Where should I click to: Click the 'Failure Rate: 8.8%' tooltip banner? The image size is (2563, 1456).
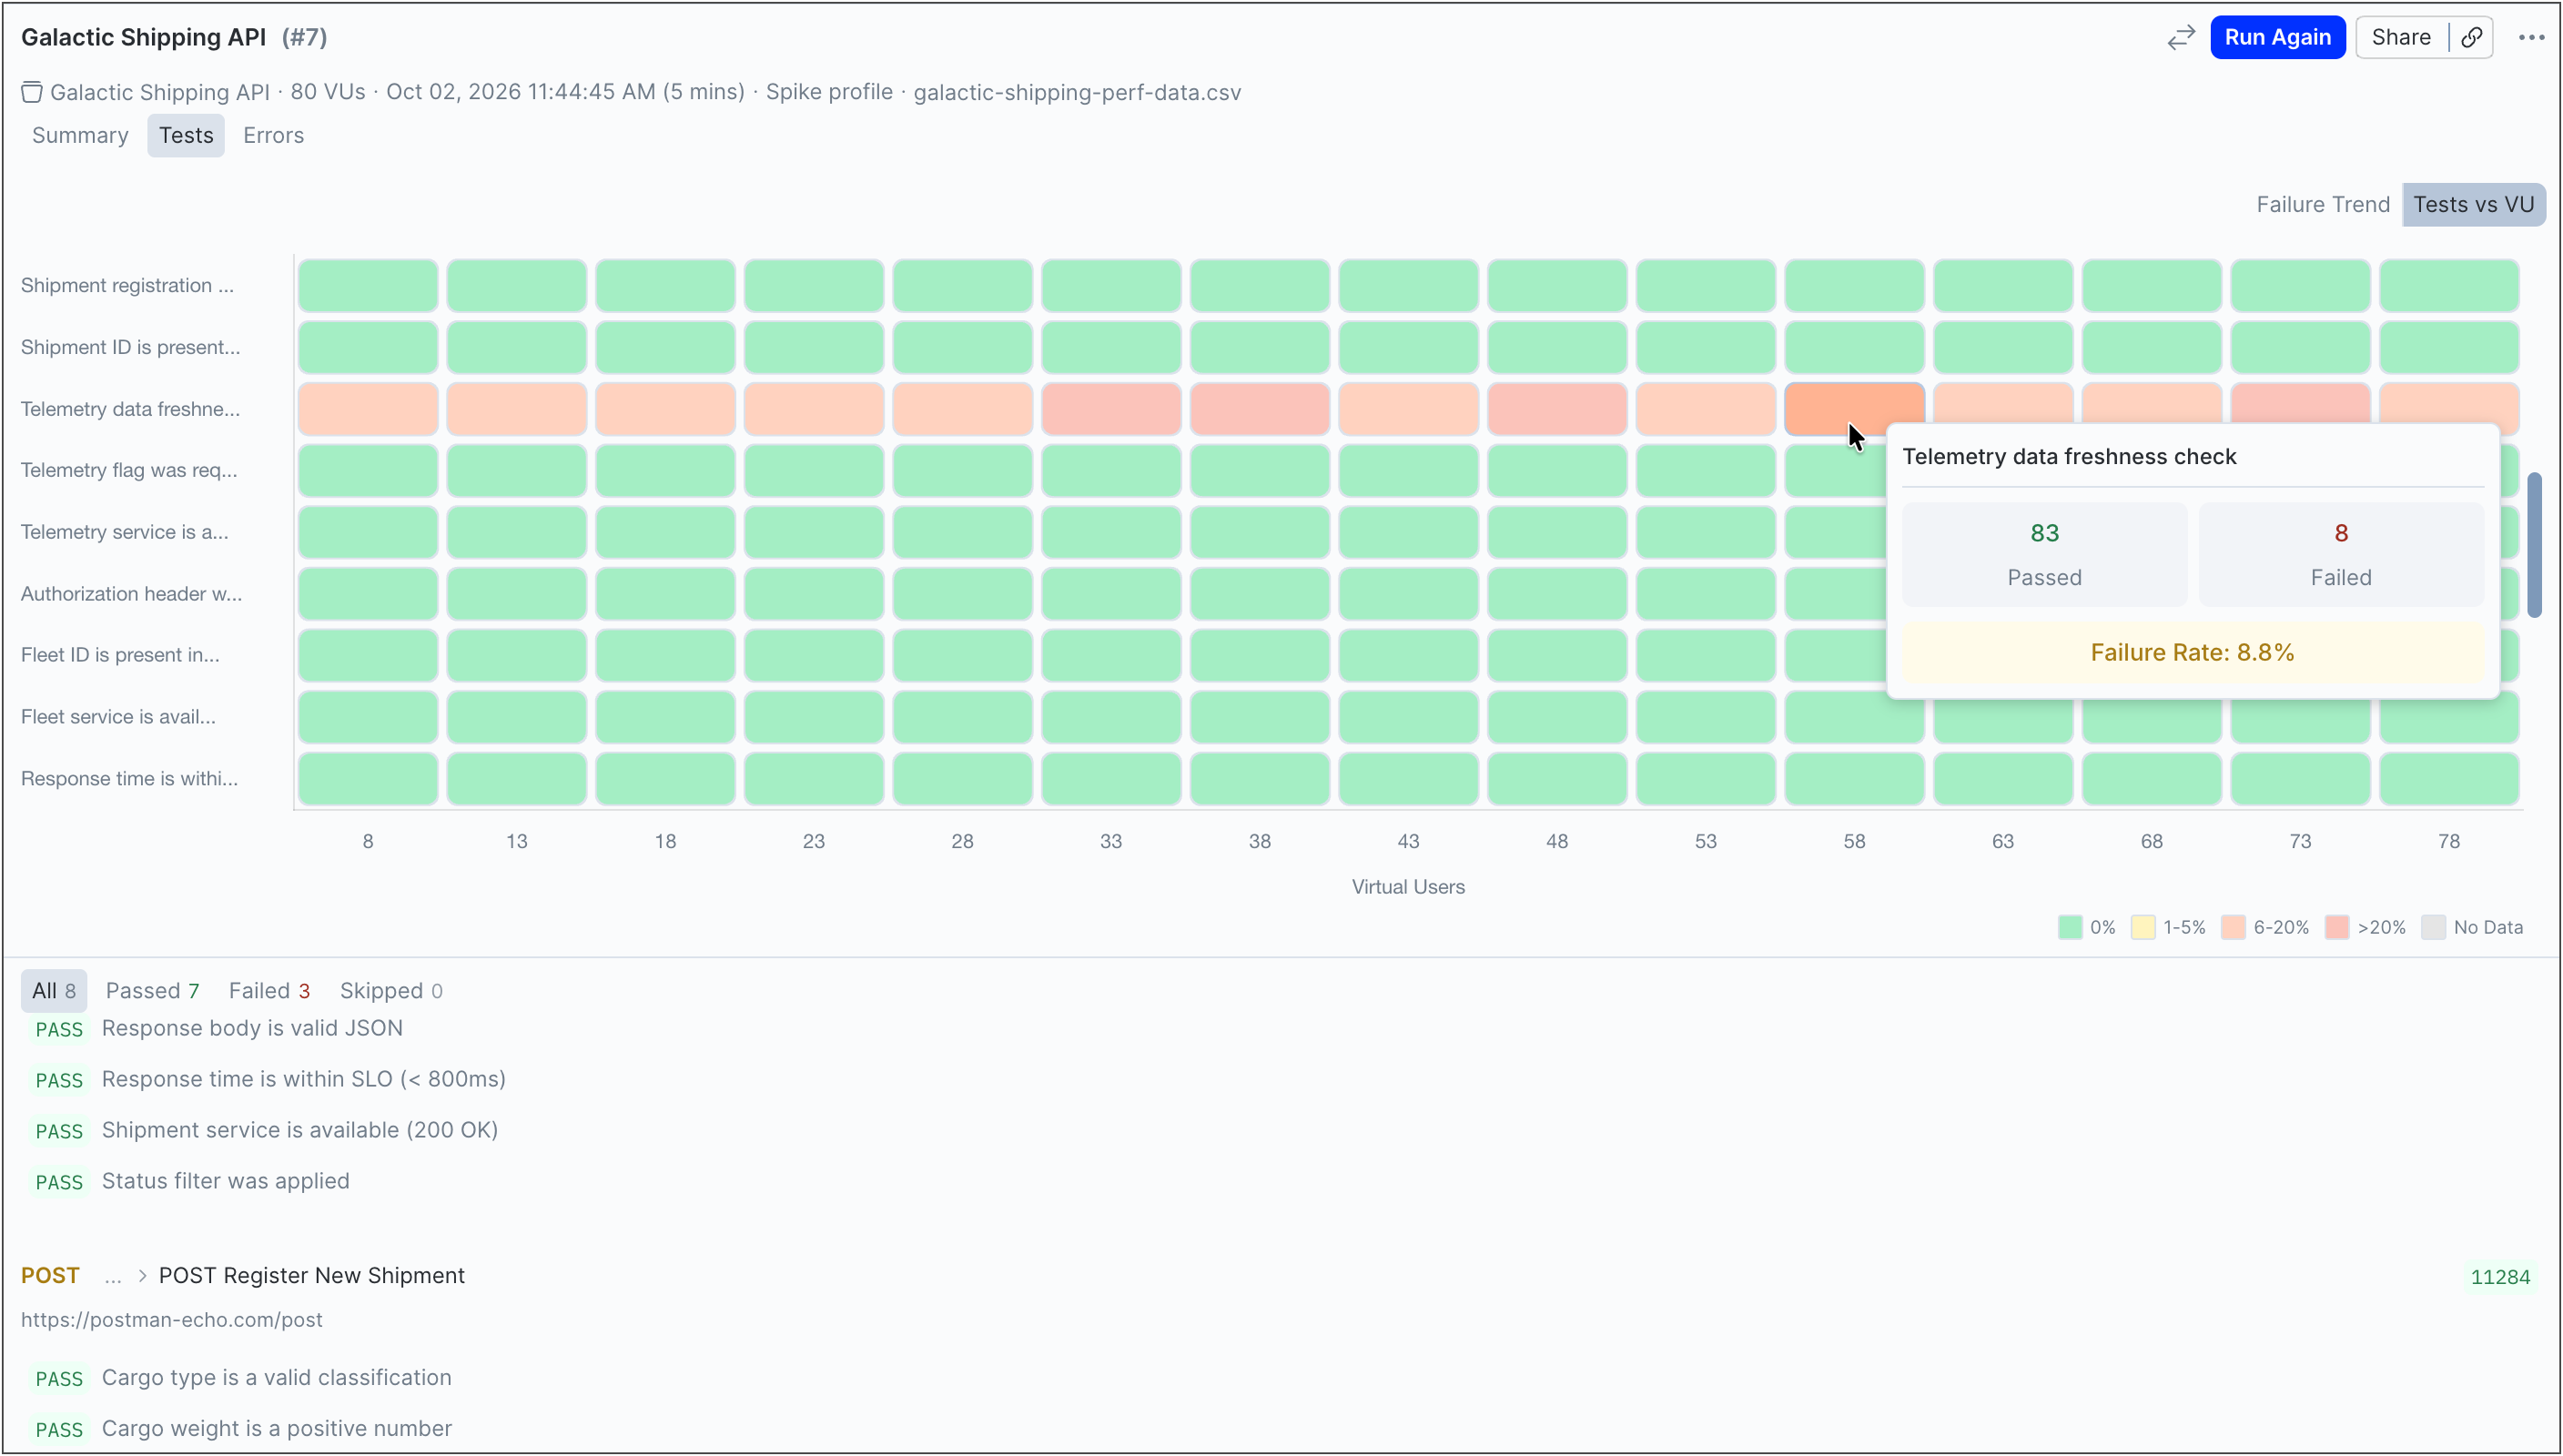[x=2192, y=653]
